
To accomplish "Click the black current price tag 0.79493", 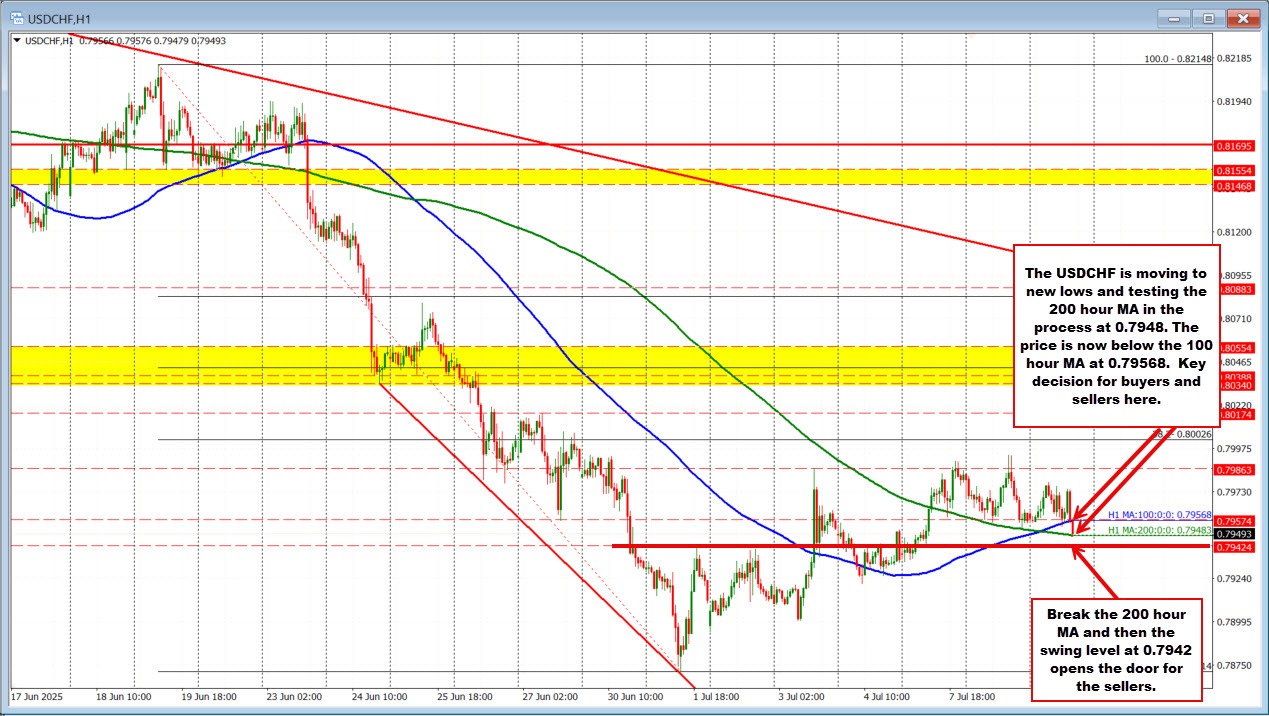I will coord(1235,534).
